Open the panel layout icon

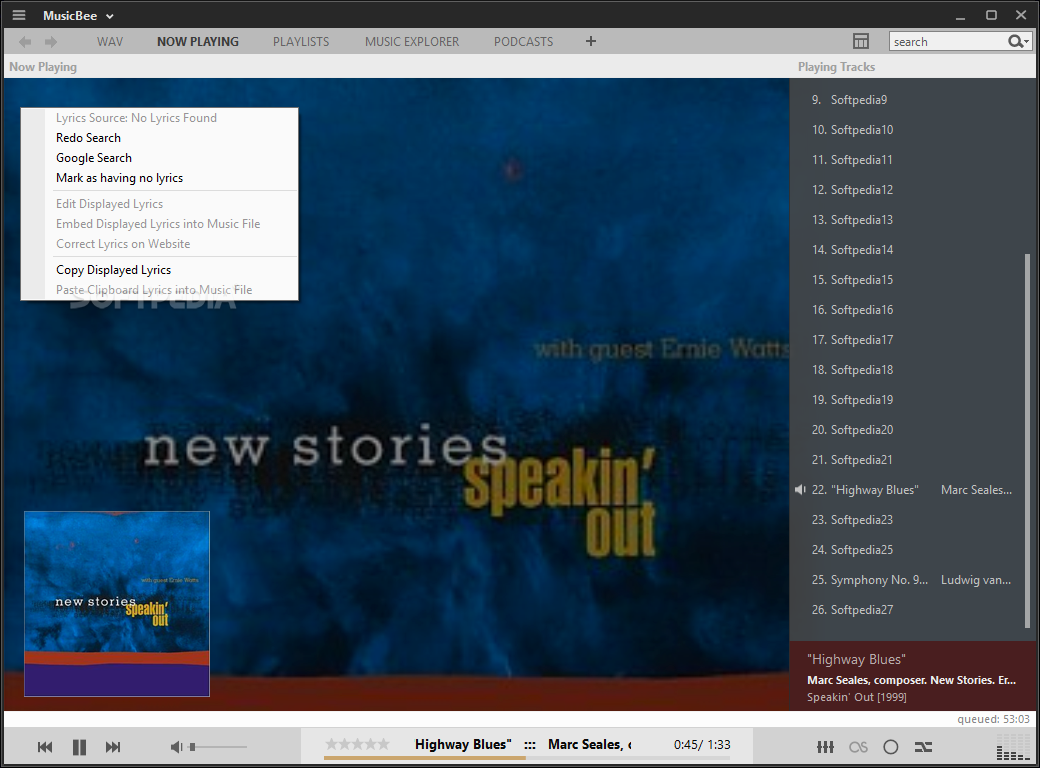coord(860,41)
